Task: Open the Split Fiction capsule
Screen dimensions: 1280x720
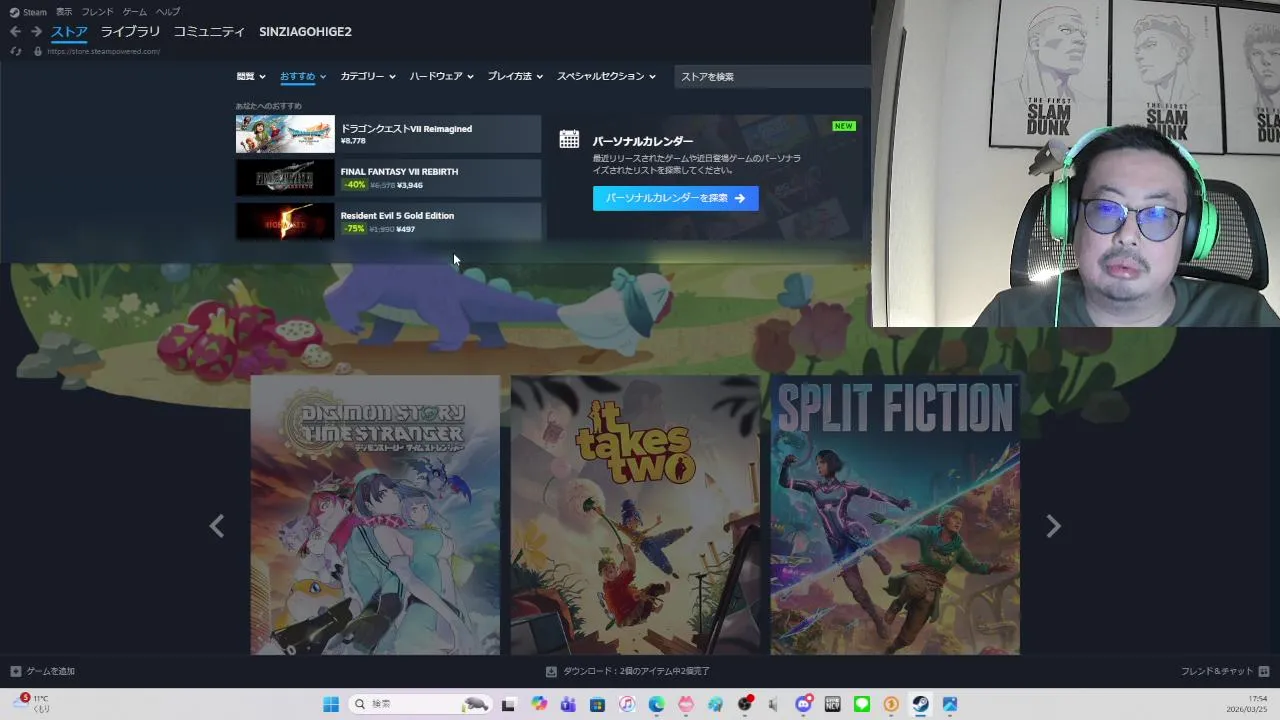Action: [x=895, y=515]
